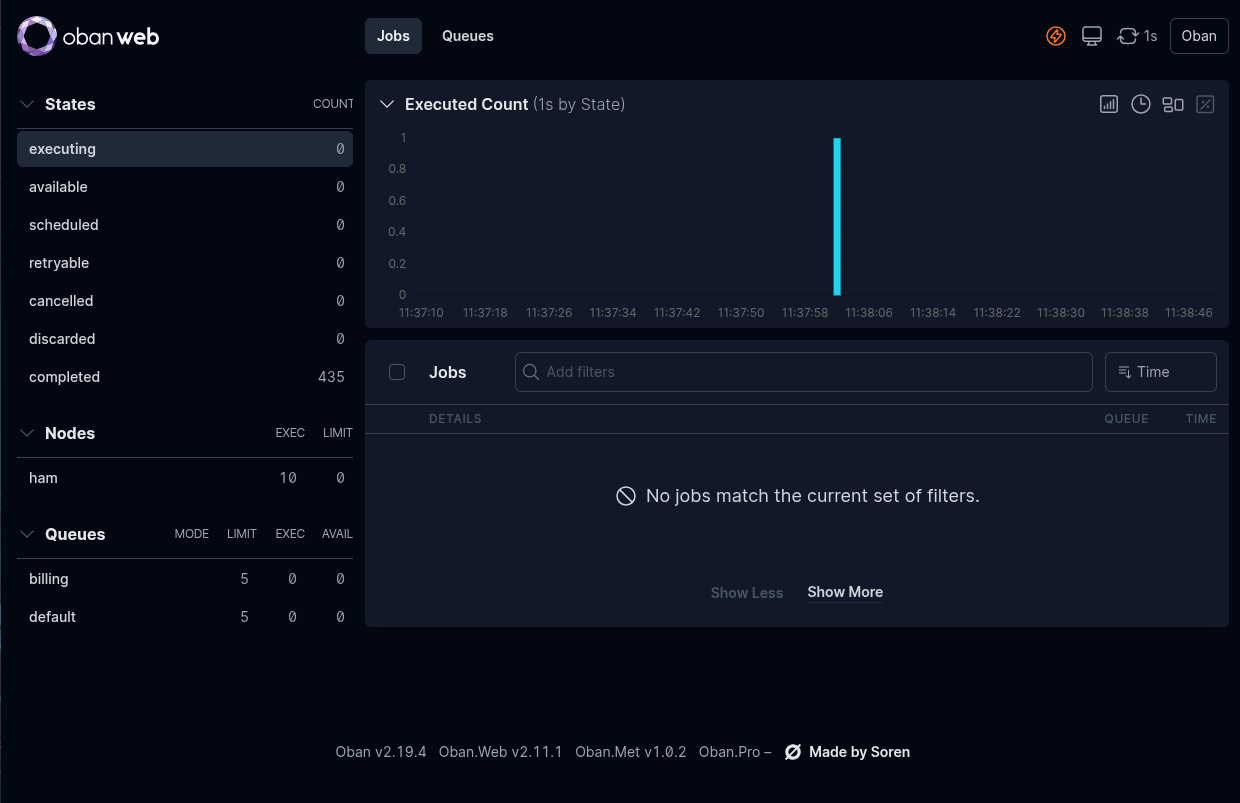Focus the Add filters search field
The width and height of the screenshot is (1240, 803).
tap(803, 372)
